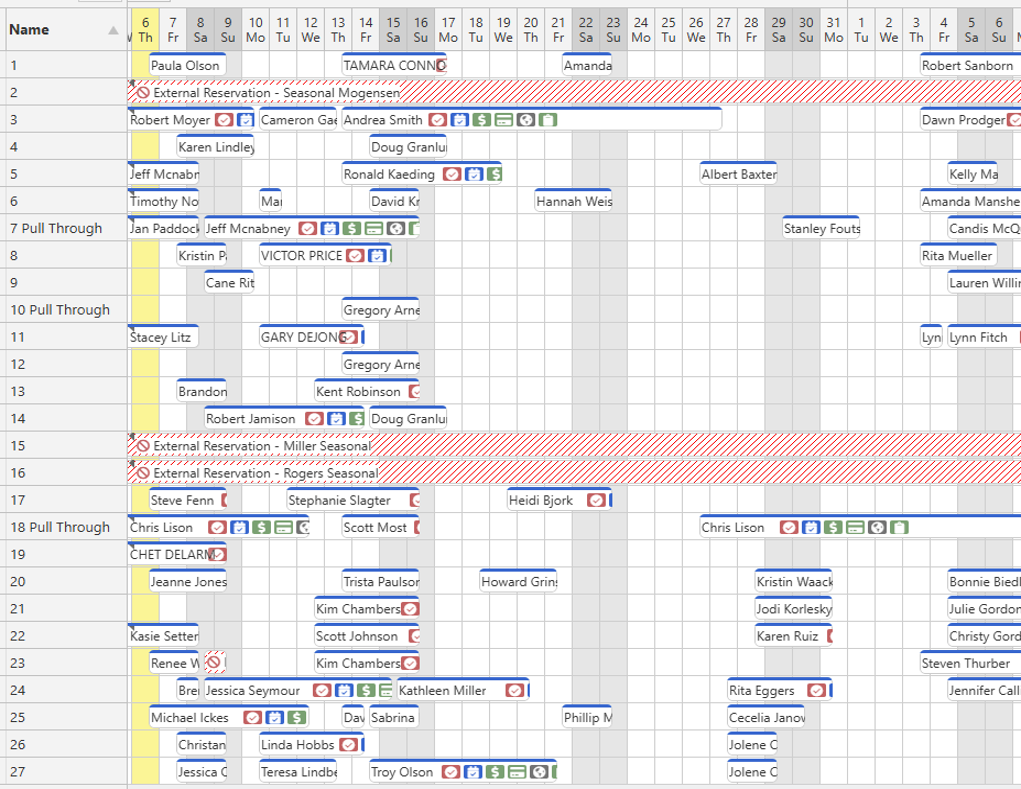
Task: Open TAMARA CONNO reservation on site 1
Action: pyautogui.click(x=394, y=65)
